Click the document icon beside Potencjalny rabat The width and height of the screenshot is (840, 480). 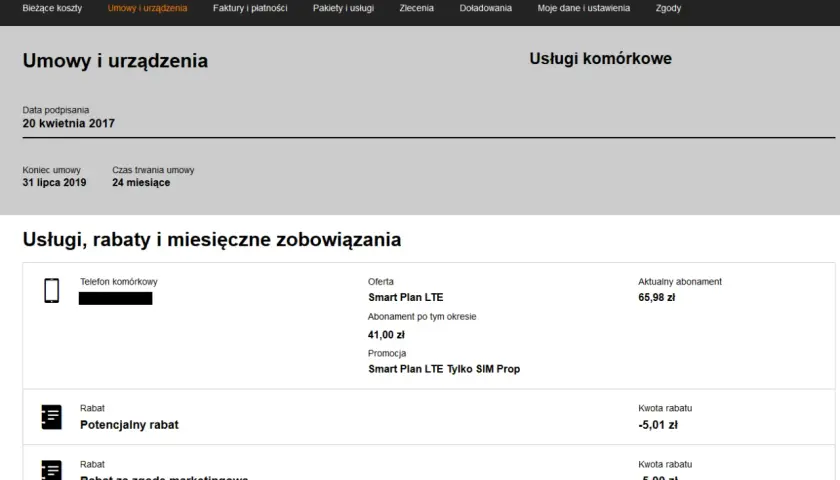point(51,417)
